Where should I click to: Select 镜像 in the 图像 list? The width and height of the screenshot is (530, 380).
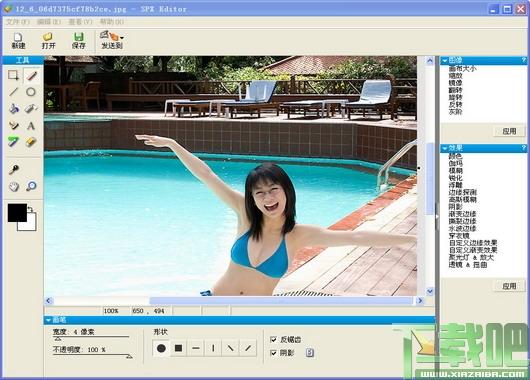tap(455, 83)
